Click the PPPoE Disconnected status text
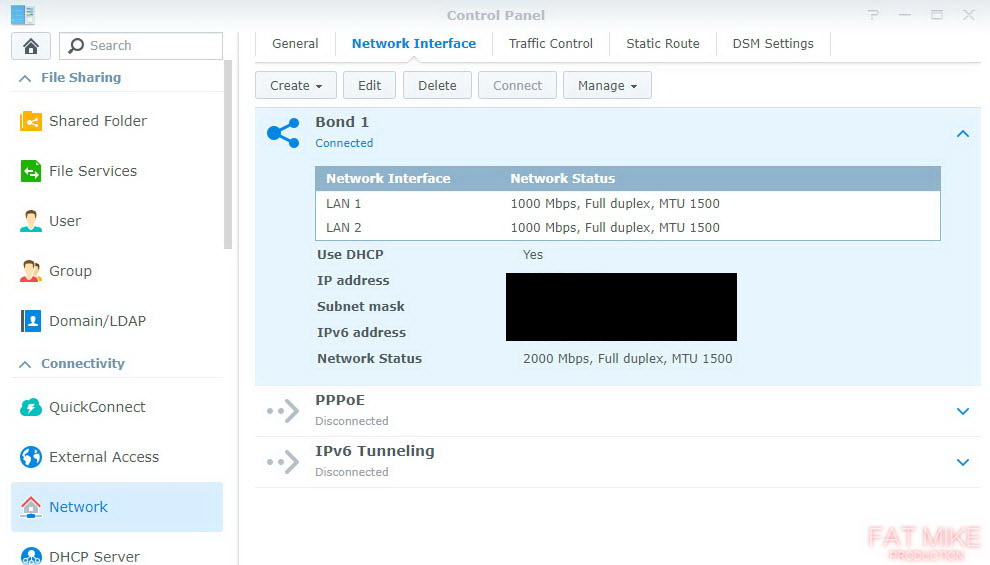This screenshot has width=990, height=565. (x=352, y=421)
